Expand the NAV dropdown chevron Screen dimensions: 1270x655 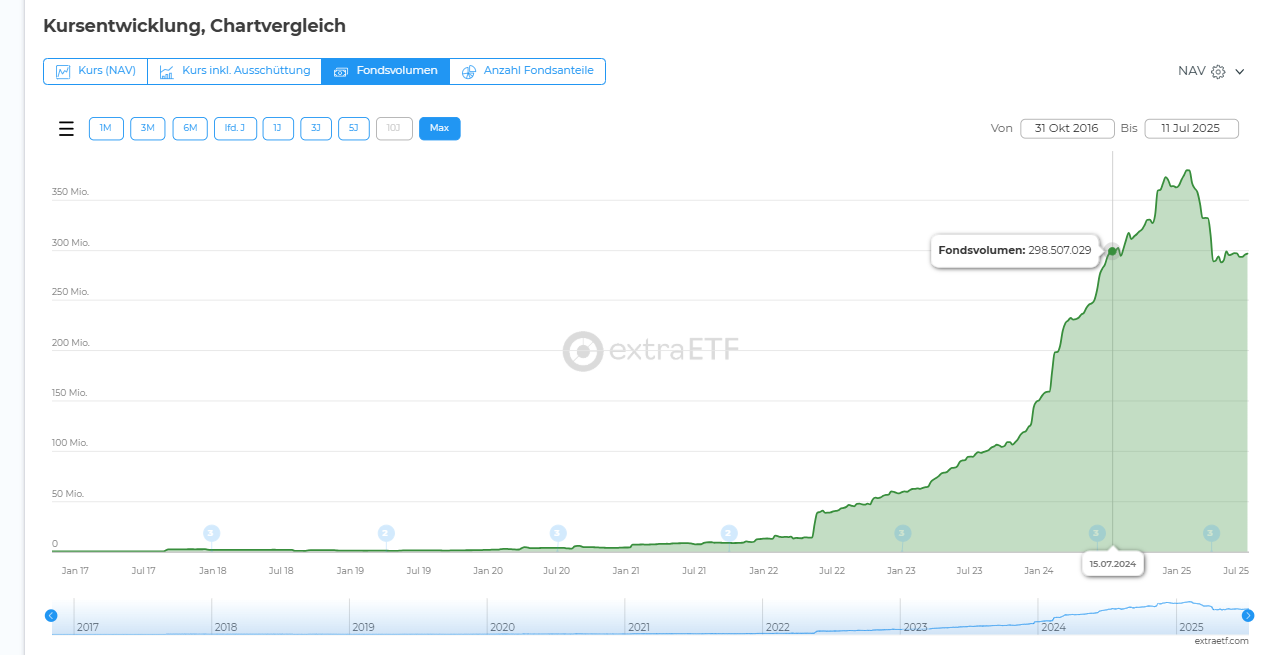(x=1240, y=72)
